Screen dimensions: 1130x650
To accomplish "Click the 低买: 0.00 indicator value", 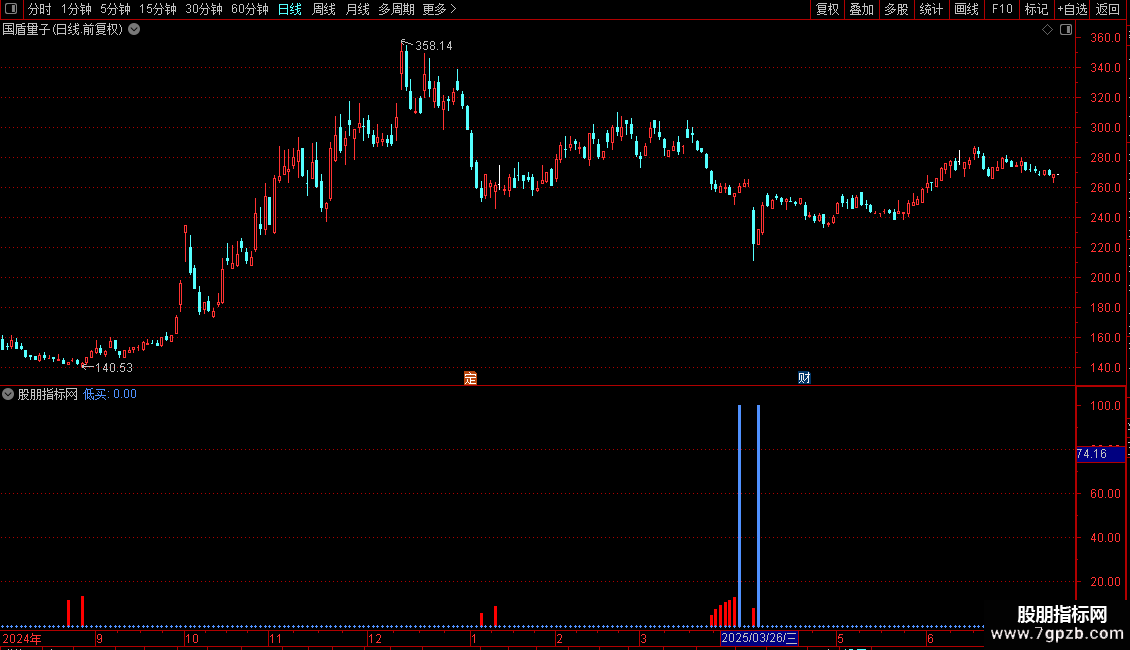I will click(x=110, y=394).
